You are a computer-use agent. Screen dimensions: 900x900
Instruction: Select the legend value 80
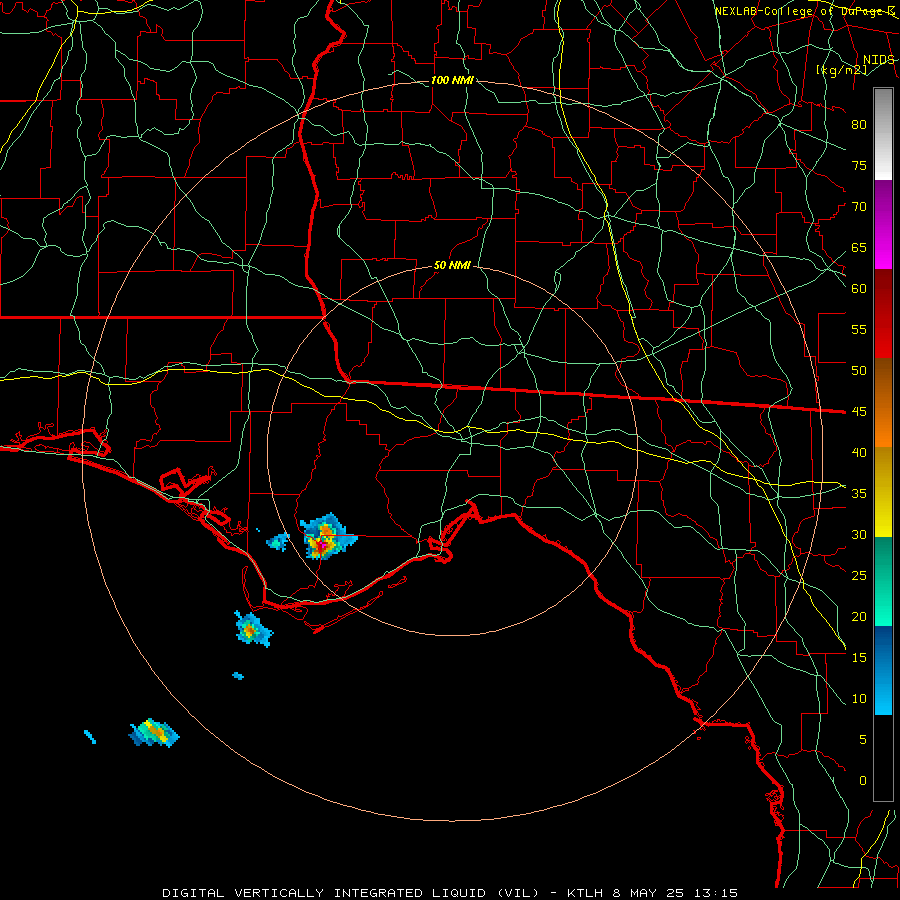pyautogui.click(x=859, y=125)
